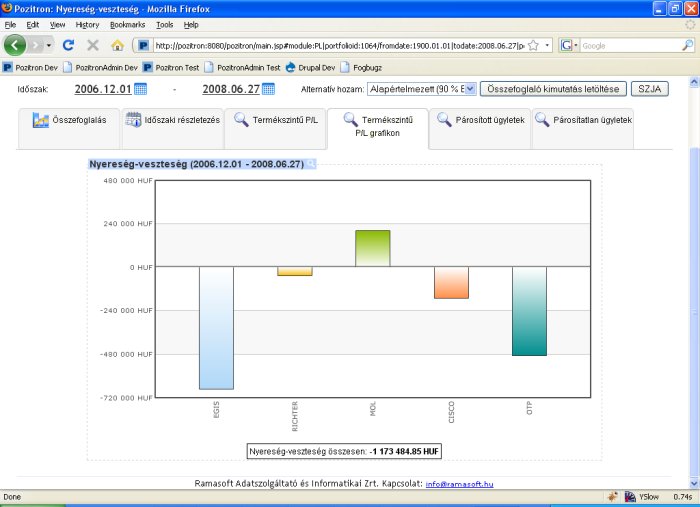Click the magnifier icon next to chart title
The height and width of the screenshot is (507, 700).
click(x=311, y=163)
